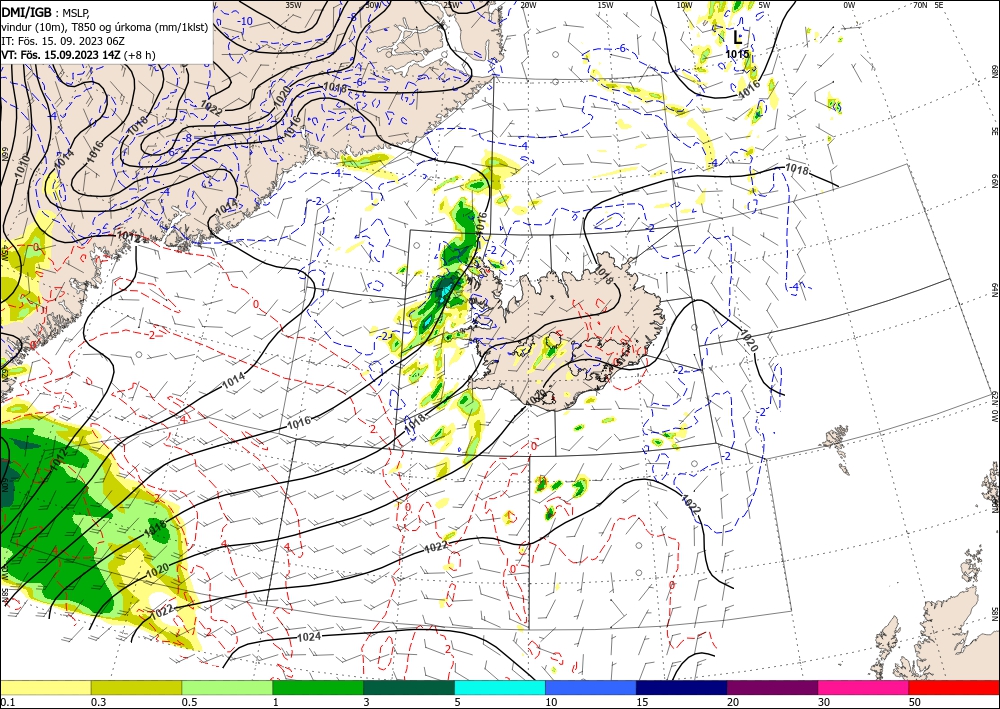Screen dimensions: 1000x709
Task: Click the '15W' longitude label
Action: [605, 5]
